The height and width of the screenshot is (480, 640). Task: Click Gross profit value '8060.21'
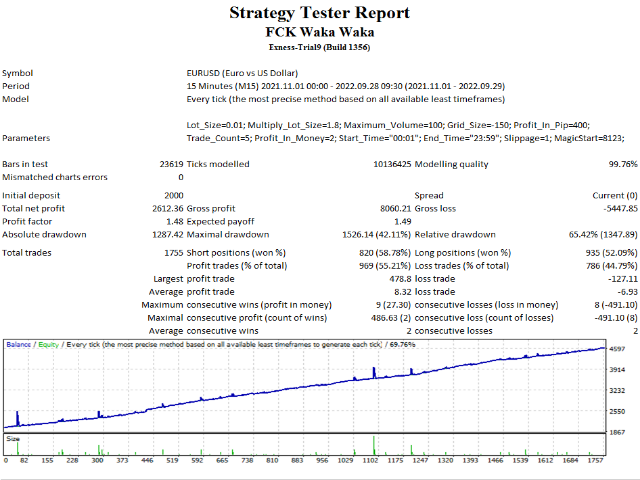[x=396, y=209]
